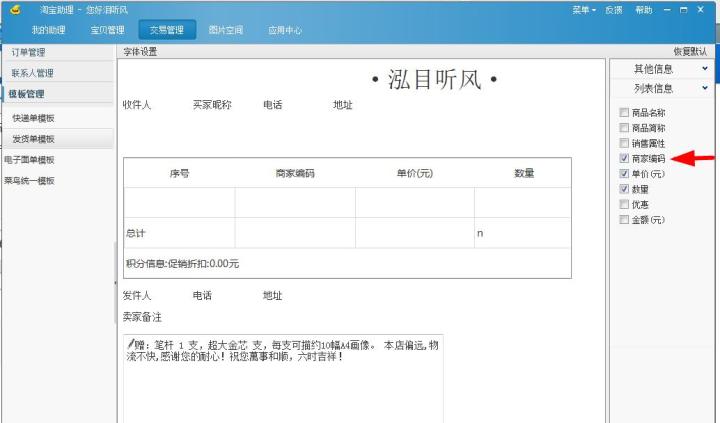Select 订单管理 in the left sidebar

pyautogui.click(x=28, y=52)
